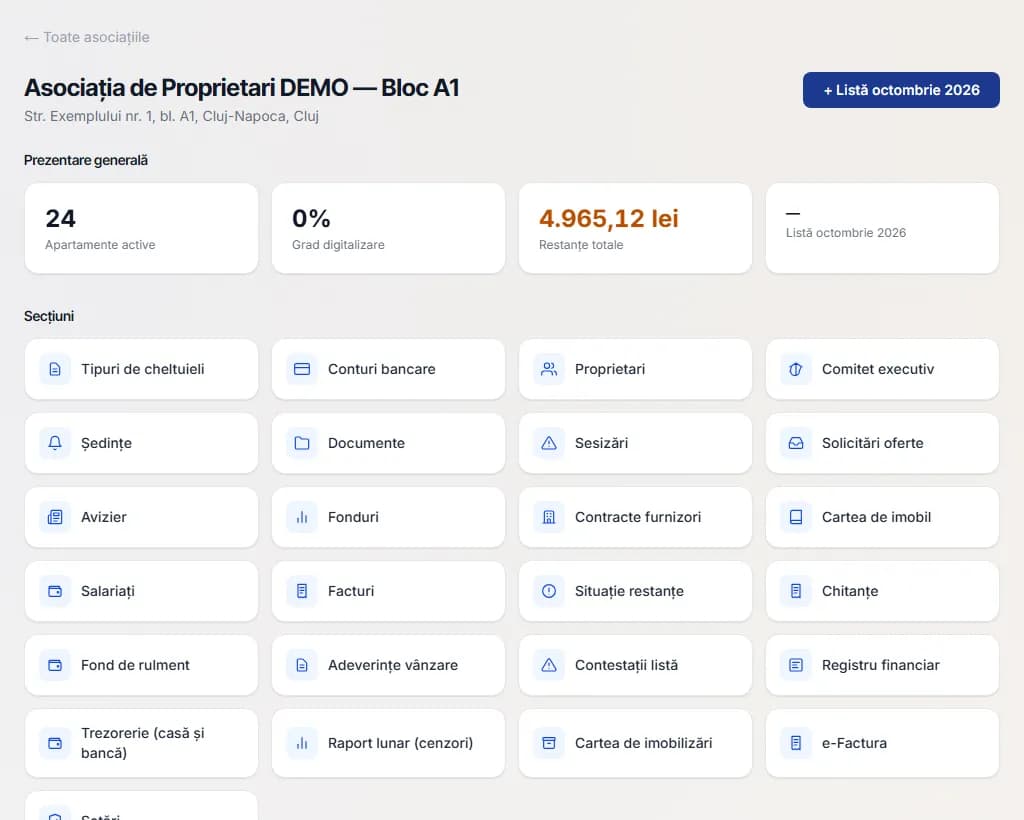The height and width of the screenshot is (820, 1024).
Task: Click the bar chart icon for Fonduri
Action: click(x=302, y=517)
